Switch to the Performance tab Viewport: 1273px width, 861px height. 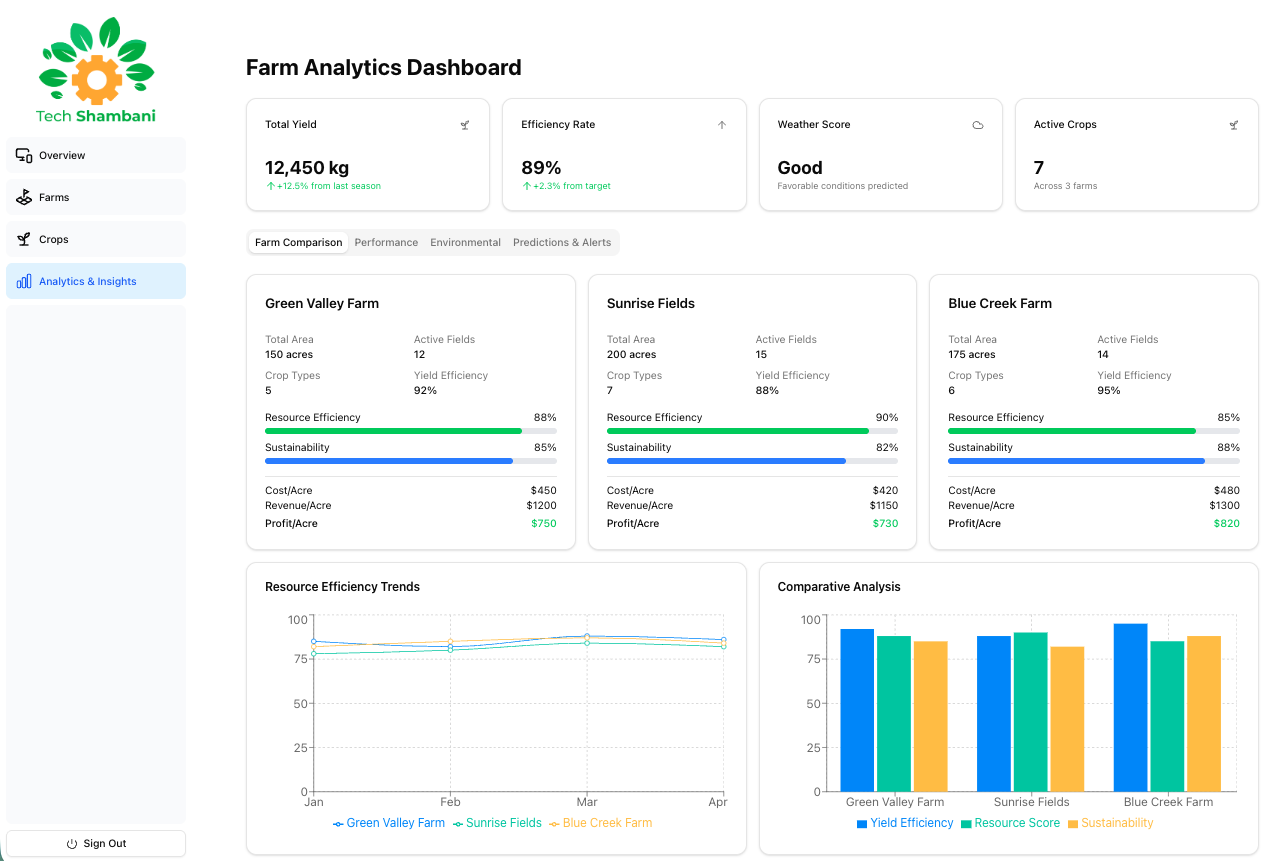click(386, 242)
